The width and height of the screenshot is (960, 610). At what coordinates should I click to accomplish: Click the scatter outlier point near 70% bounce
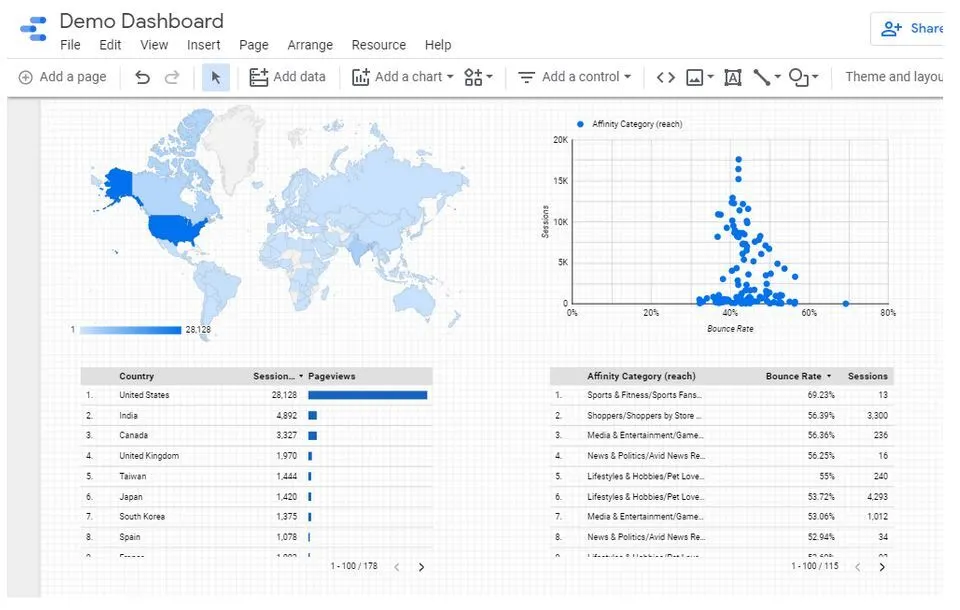pyautogui.click(x=846, y=304)
